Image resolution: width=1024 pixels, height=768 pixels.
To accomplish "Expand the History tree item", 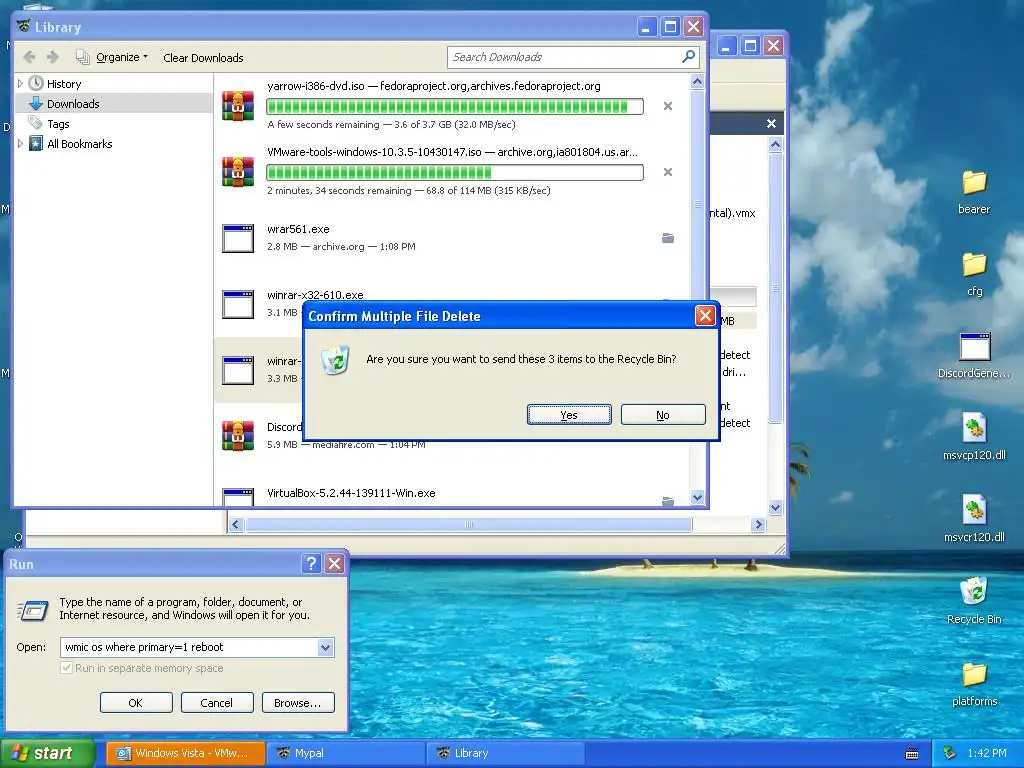I will tap(20, 84).
